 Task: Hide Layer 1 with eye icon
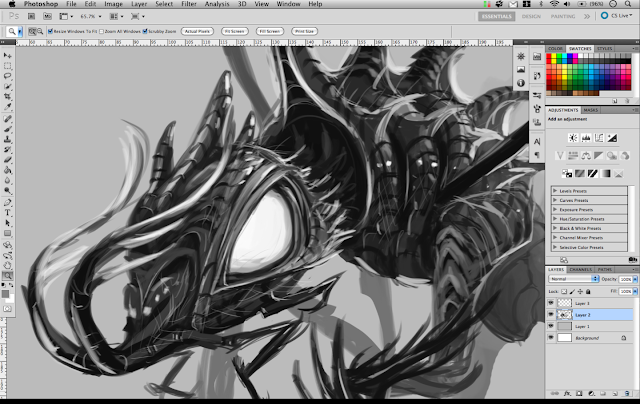[551, 326]
